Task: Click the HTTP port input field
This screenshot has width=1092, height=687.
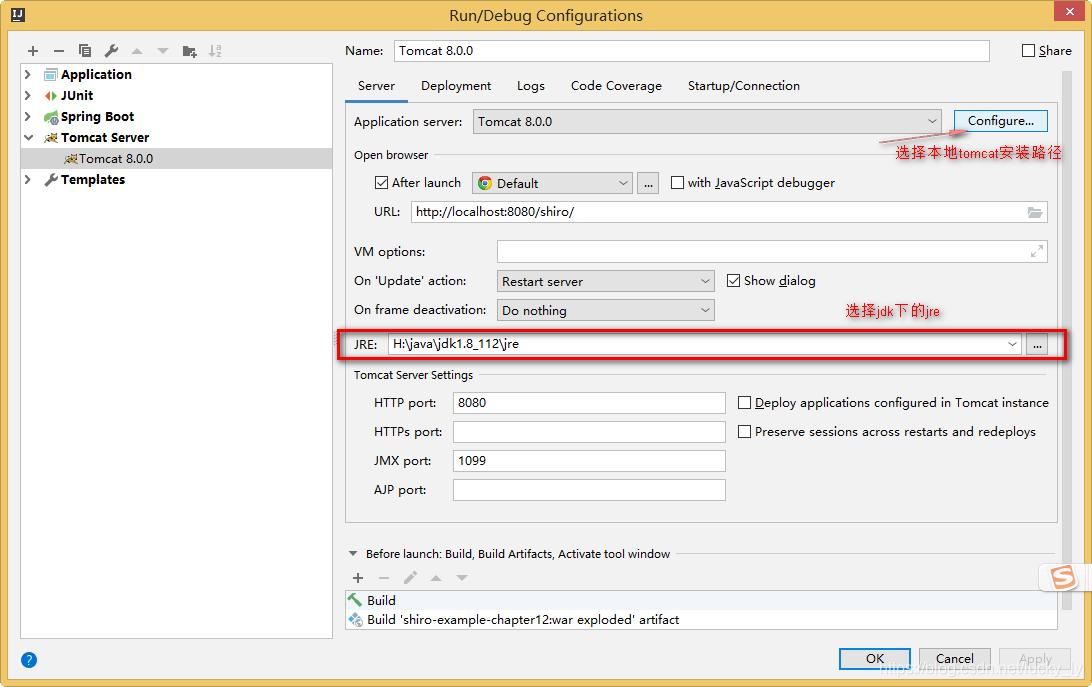Action: (589, 403)
